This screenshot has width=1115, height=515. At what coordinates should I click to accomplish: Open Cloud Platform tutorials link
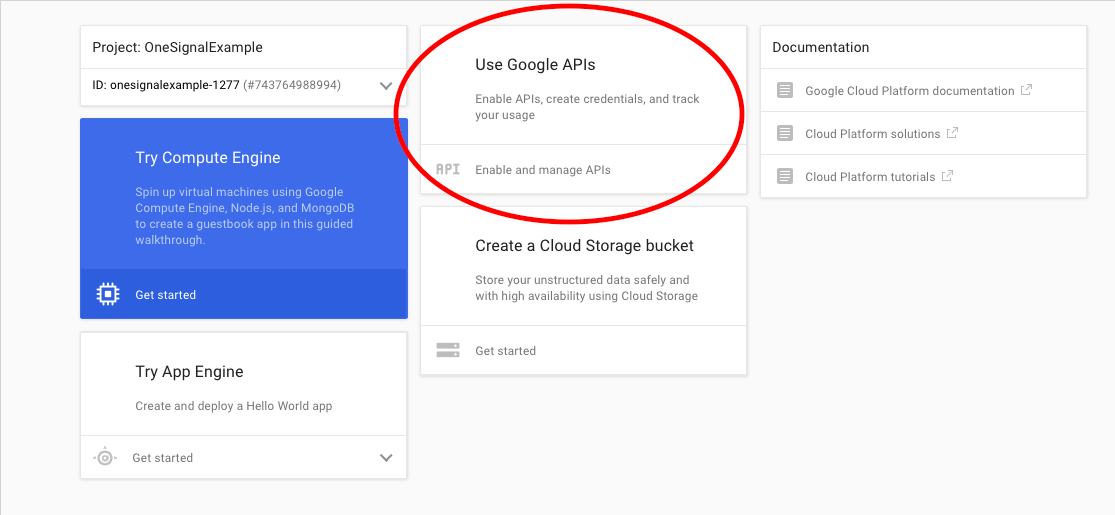coord(870,177)
